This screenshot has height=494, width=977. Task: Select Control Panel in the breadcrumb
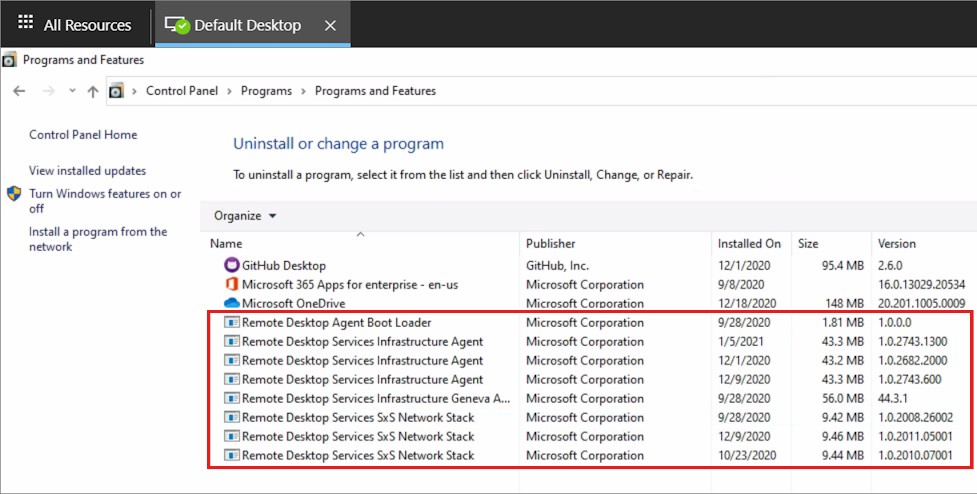(x=182, y=91)
